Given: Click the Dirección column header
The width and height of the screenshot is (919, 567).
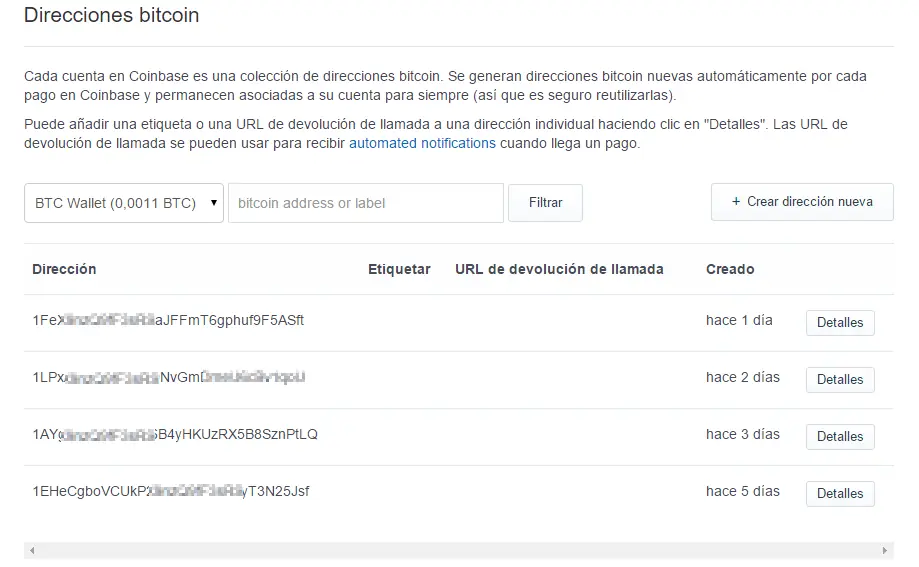Looking at the screenshot, I should [64, 269].
